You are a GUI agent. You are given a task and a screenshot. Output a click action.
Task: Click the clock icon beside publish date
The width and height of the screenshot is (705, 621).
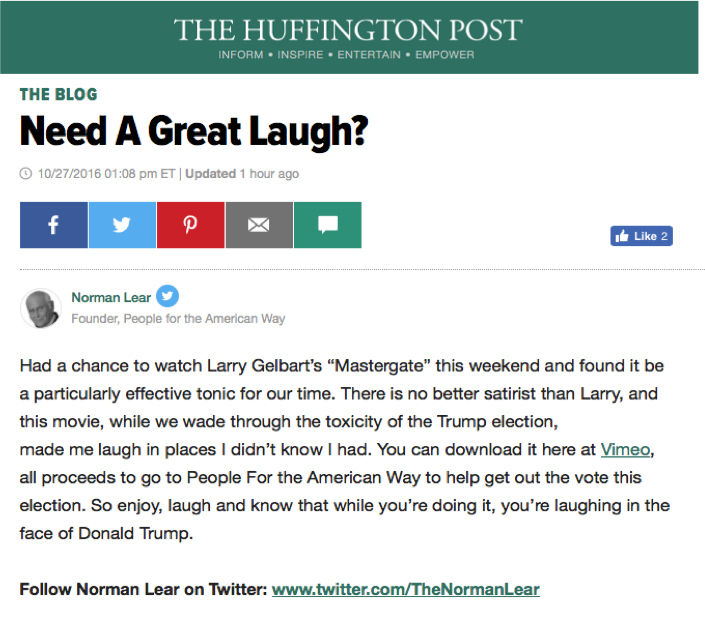point(26,174)
